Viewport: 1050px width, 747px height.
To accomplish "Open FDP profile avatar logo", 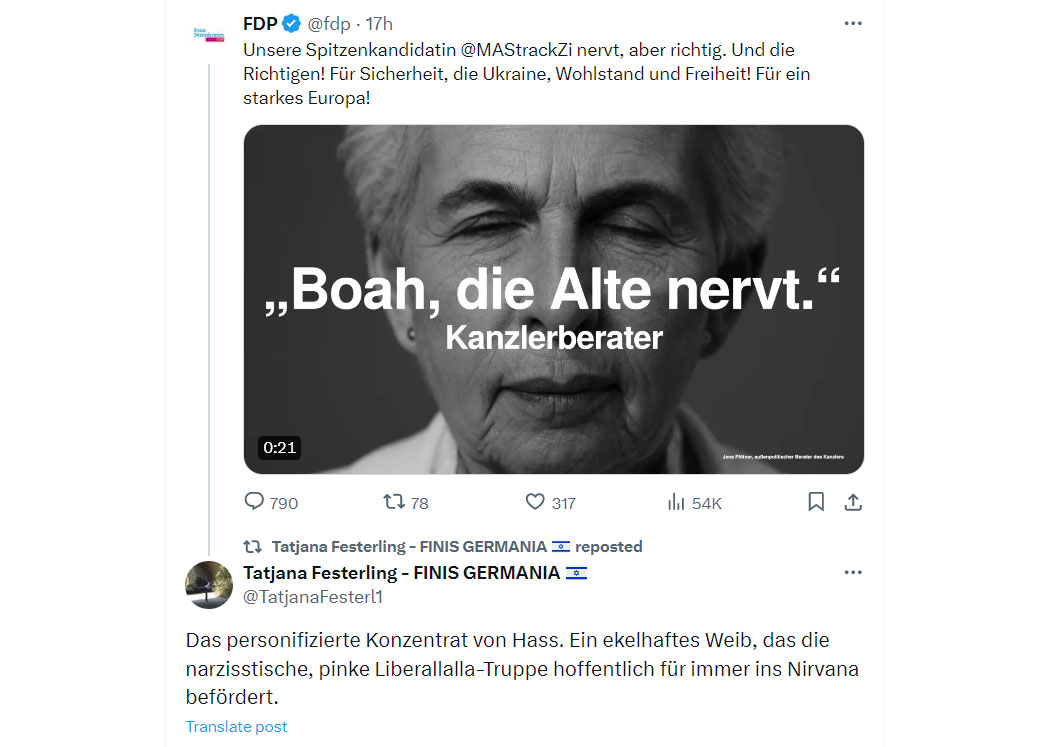I will pos(209,35).
